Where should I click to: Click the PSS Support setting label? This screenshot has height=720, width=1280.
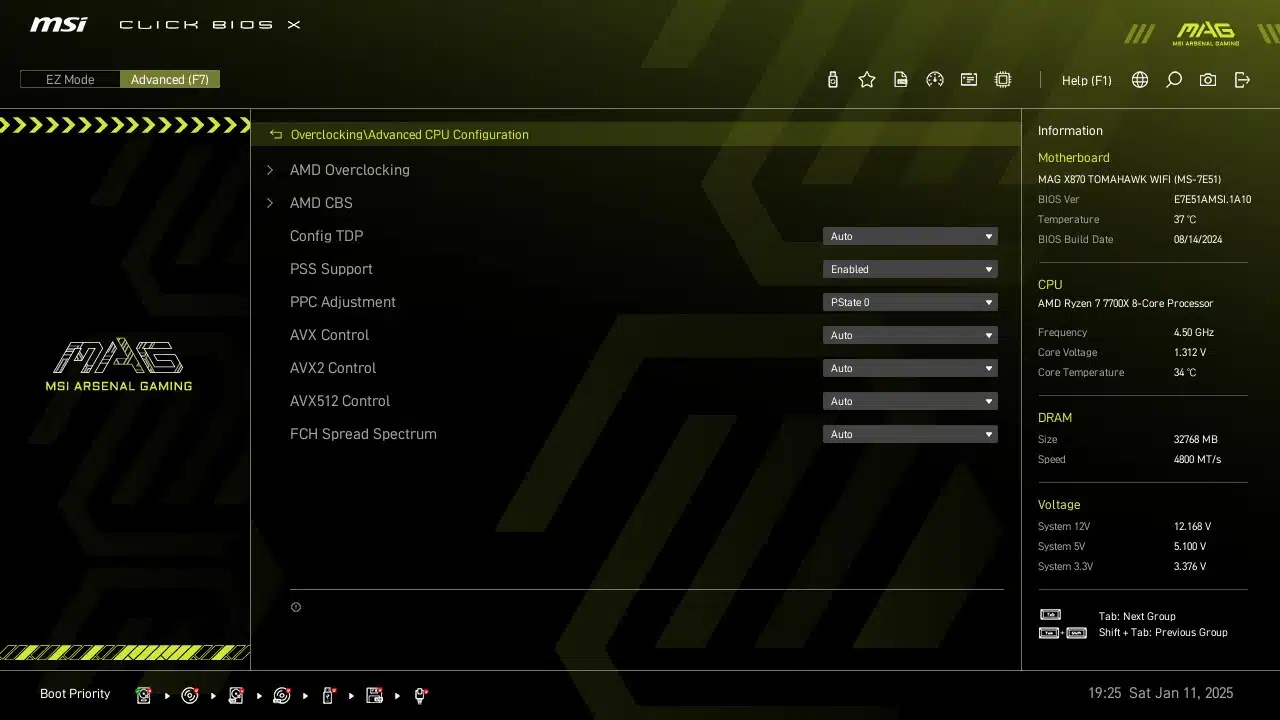click(x=331, y=269)
